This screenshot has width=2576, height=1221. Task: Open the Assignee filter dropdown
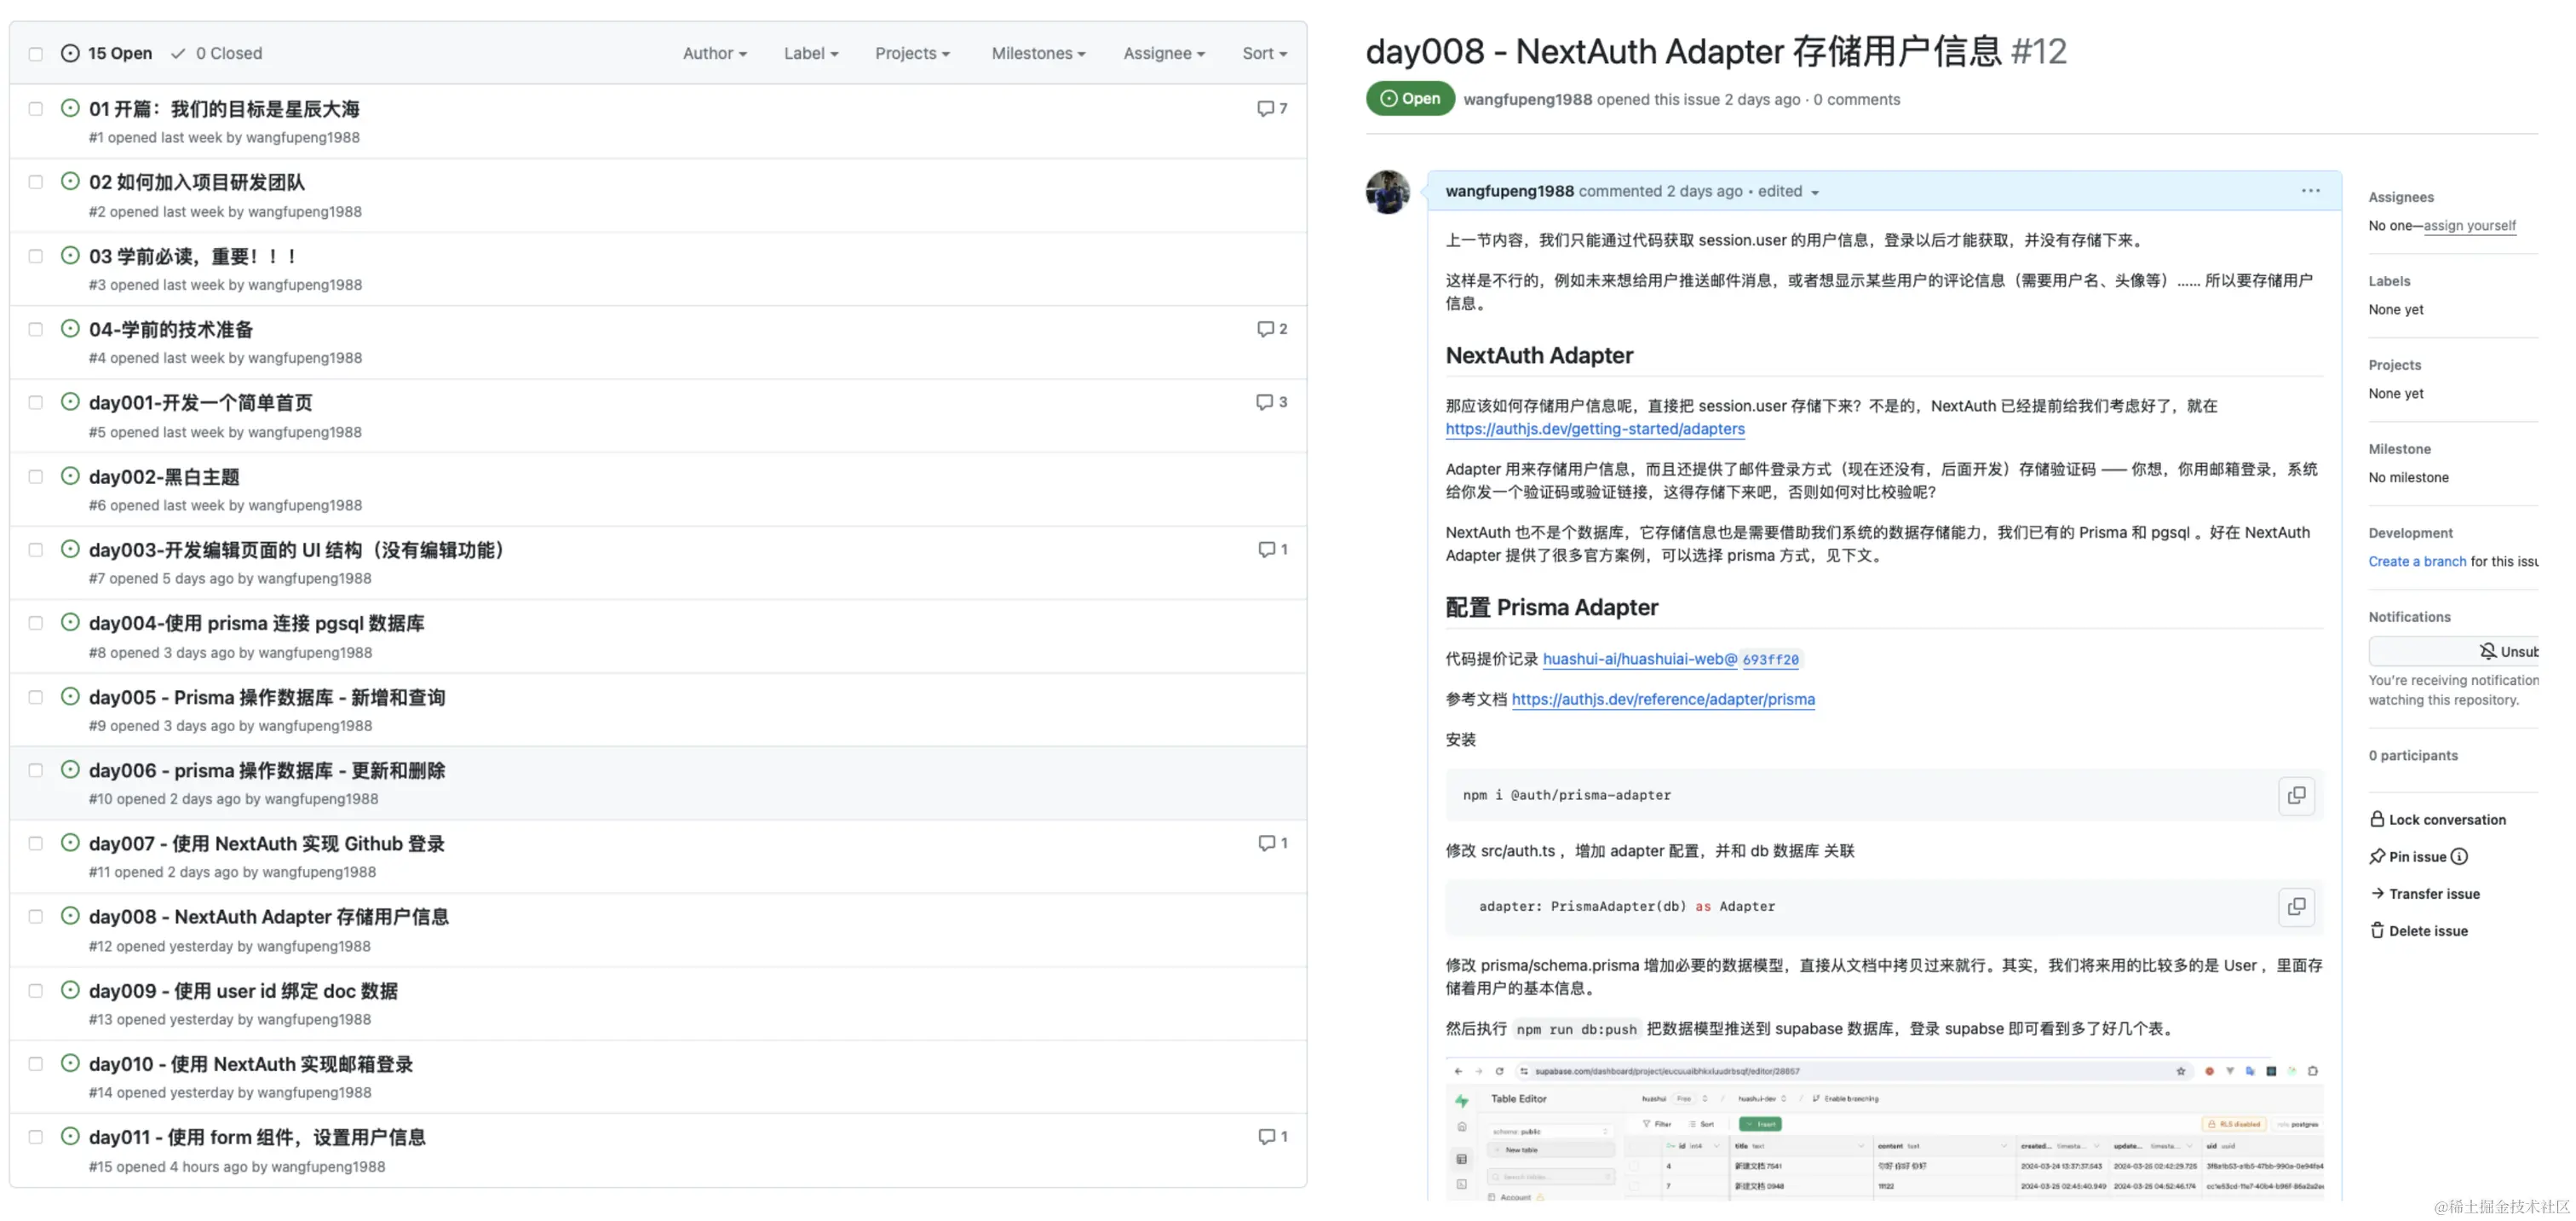(1164, 53)
